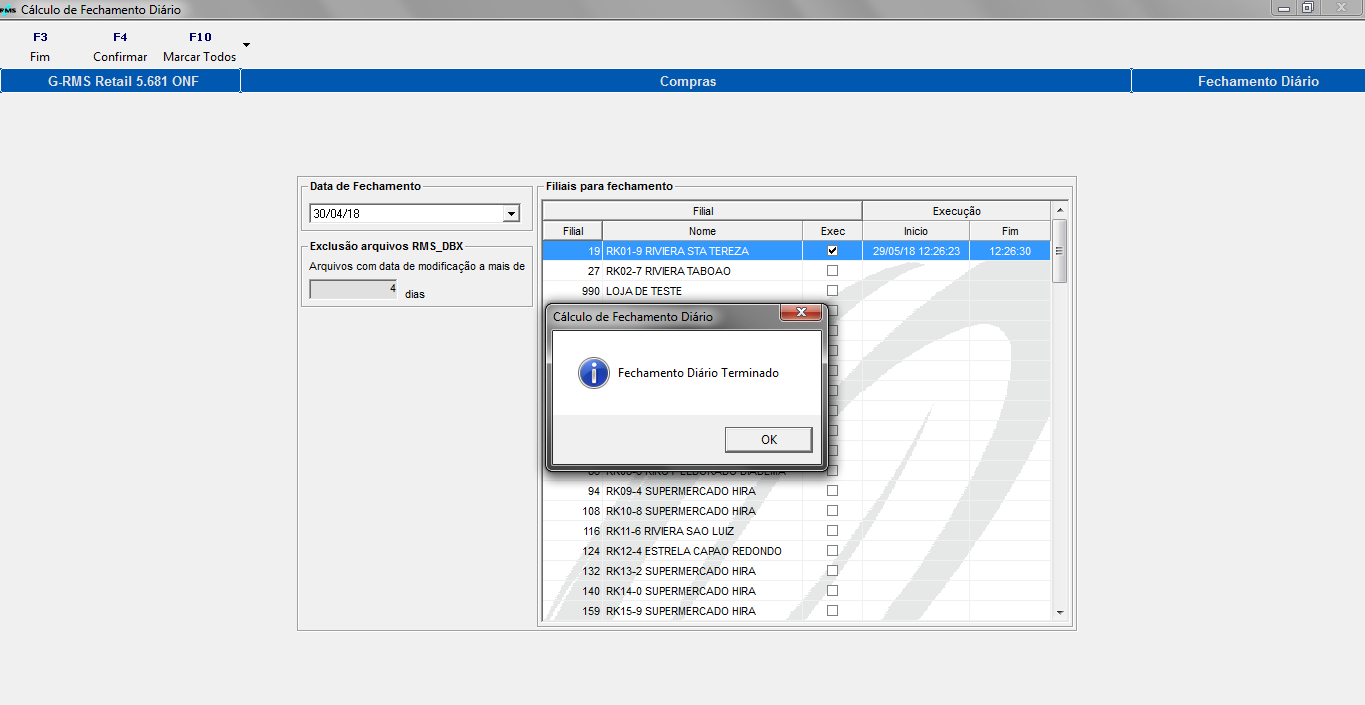Screen dimensions: 1365x705
Task: Click the blue information icon in dialog
Action: pos(594,373)
